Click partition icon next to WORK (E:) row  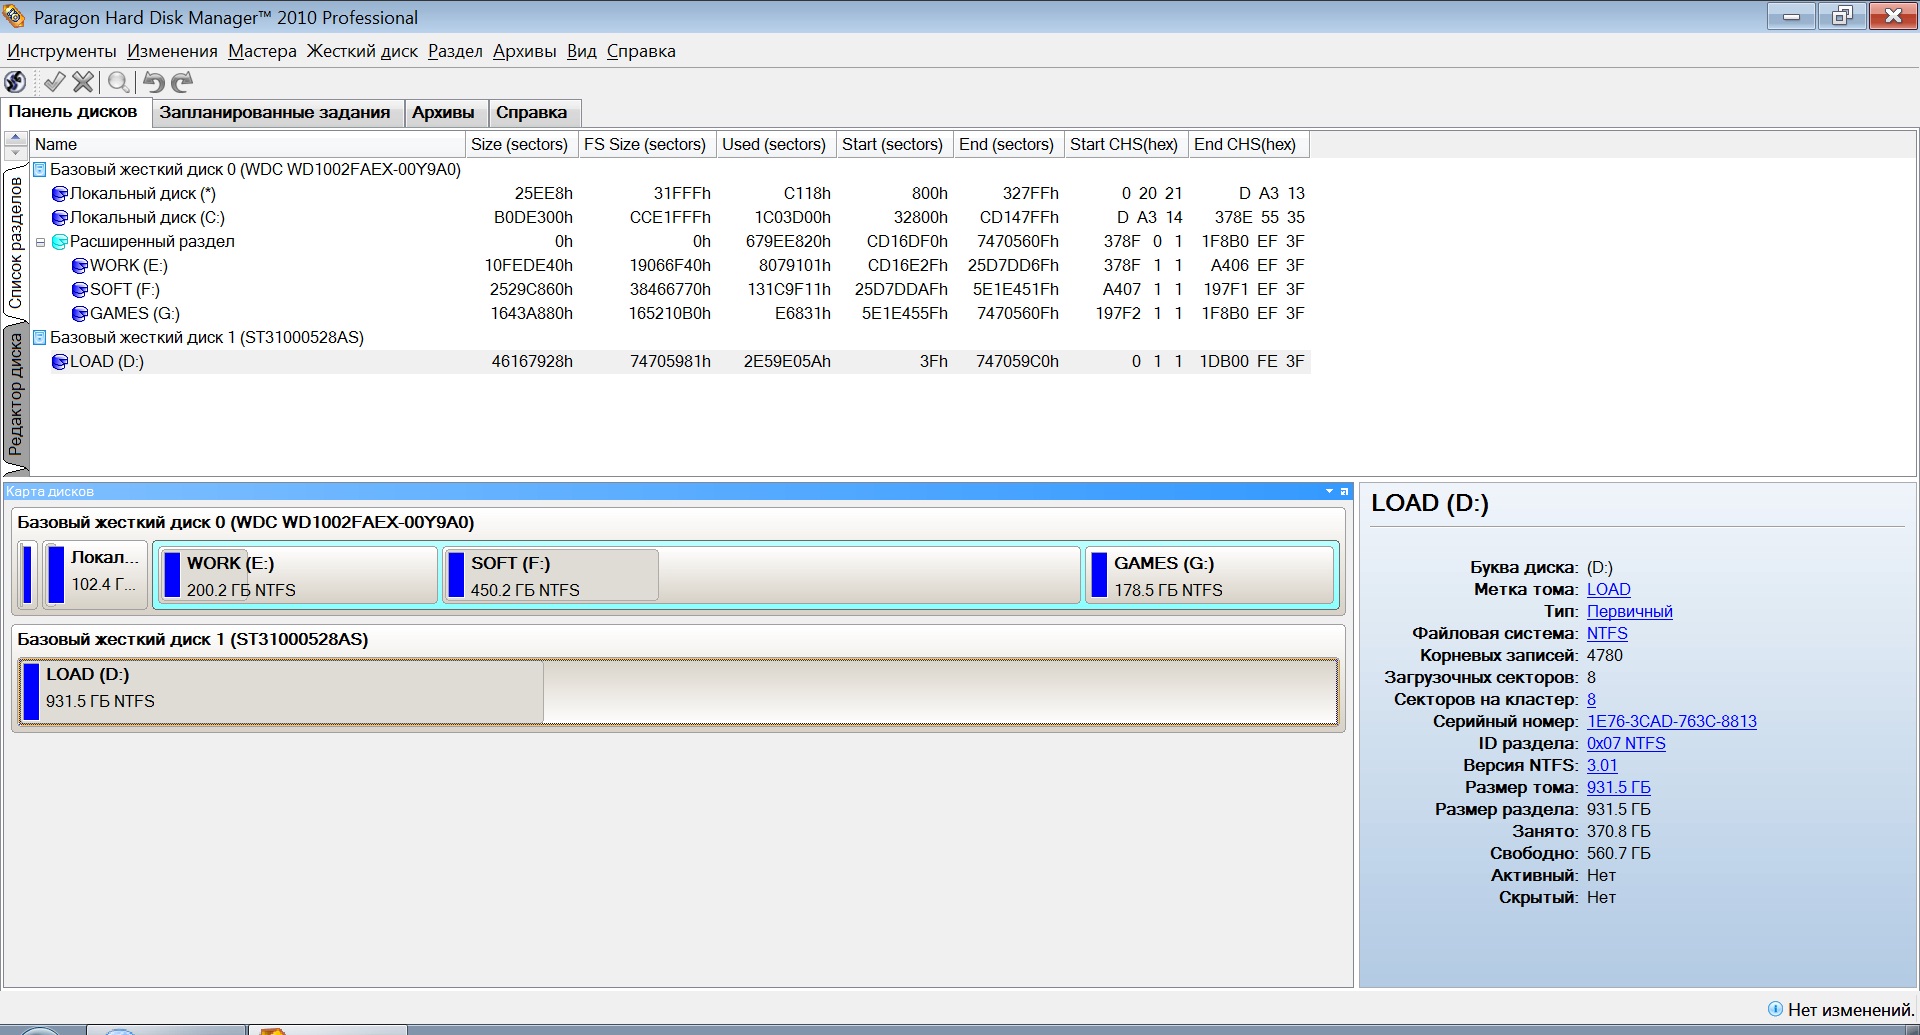[80, 266]
